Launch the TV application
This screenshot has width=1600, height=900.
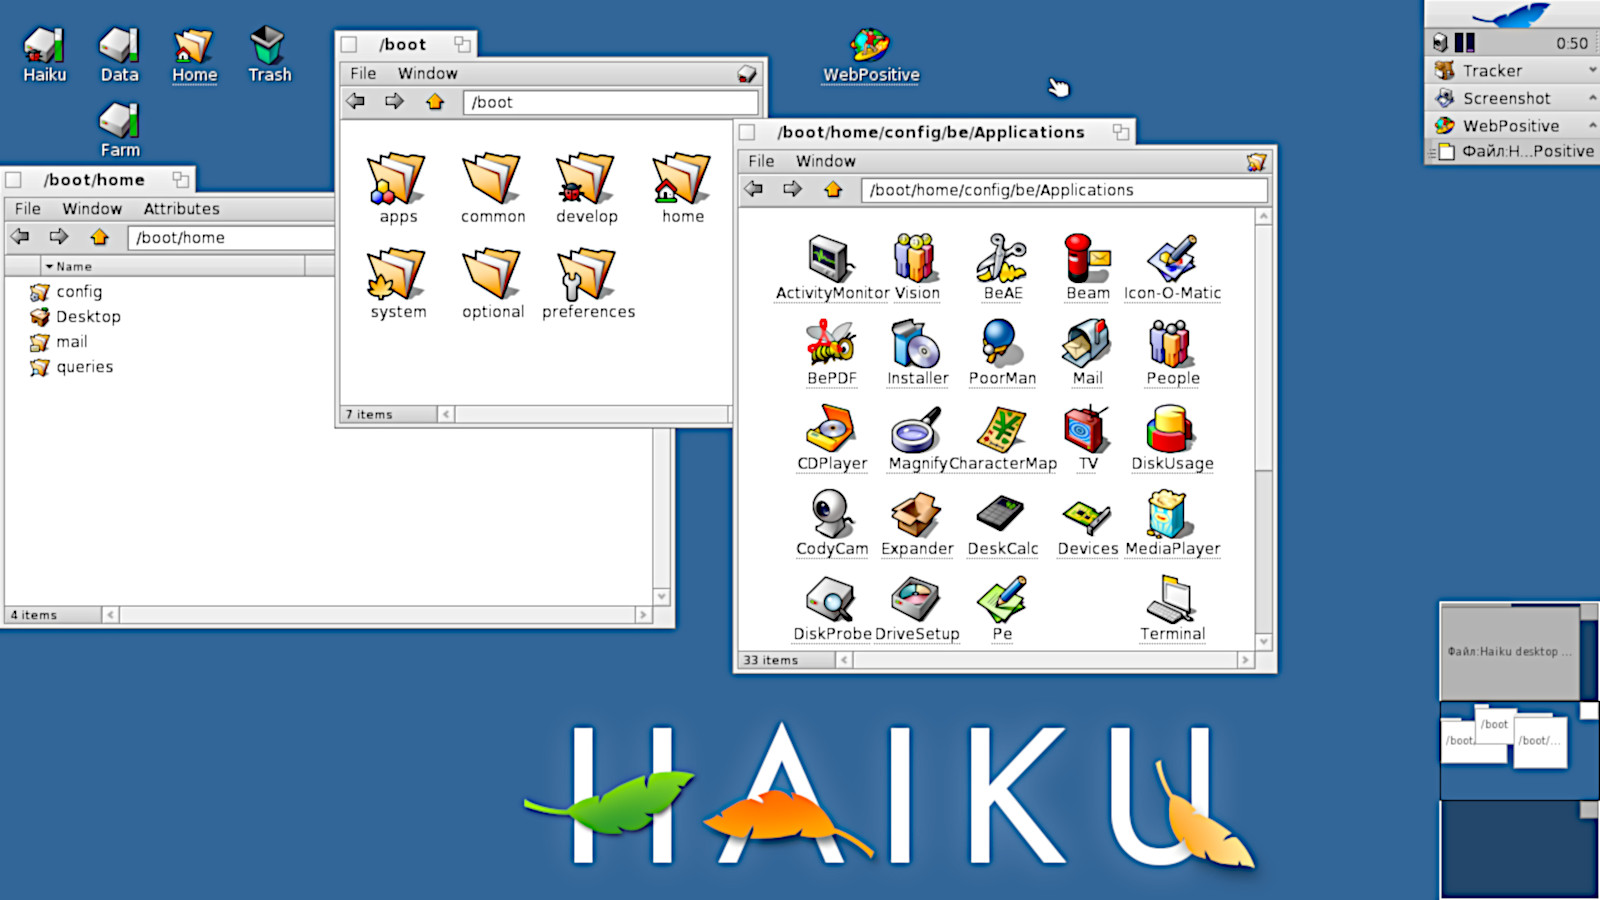click(x=1087, y=429)
